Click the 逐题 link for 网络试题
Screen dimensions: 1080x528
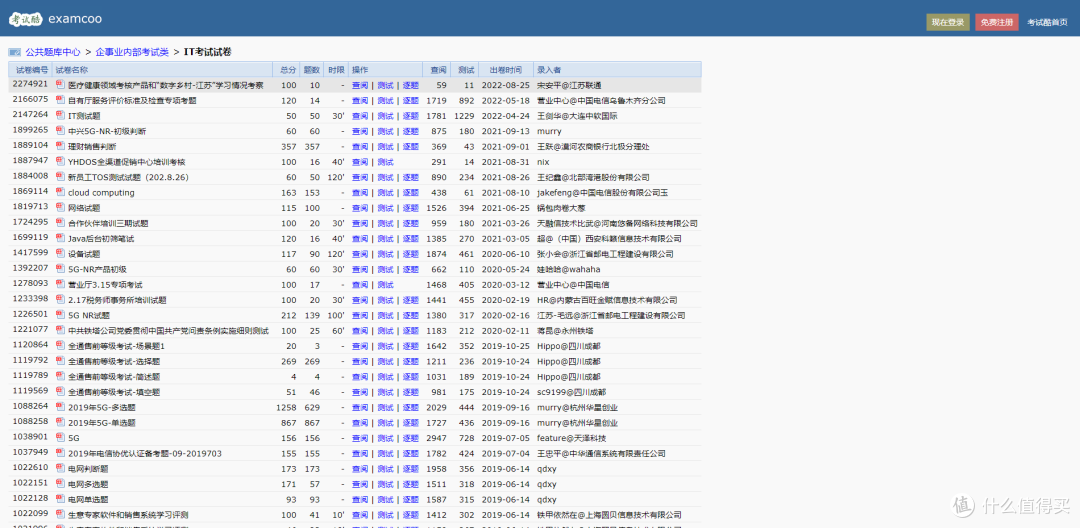(411, 208)
